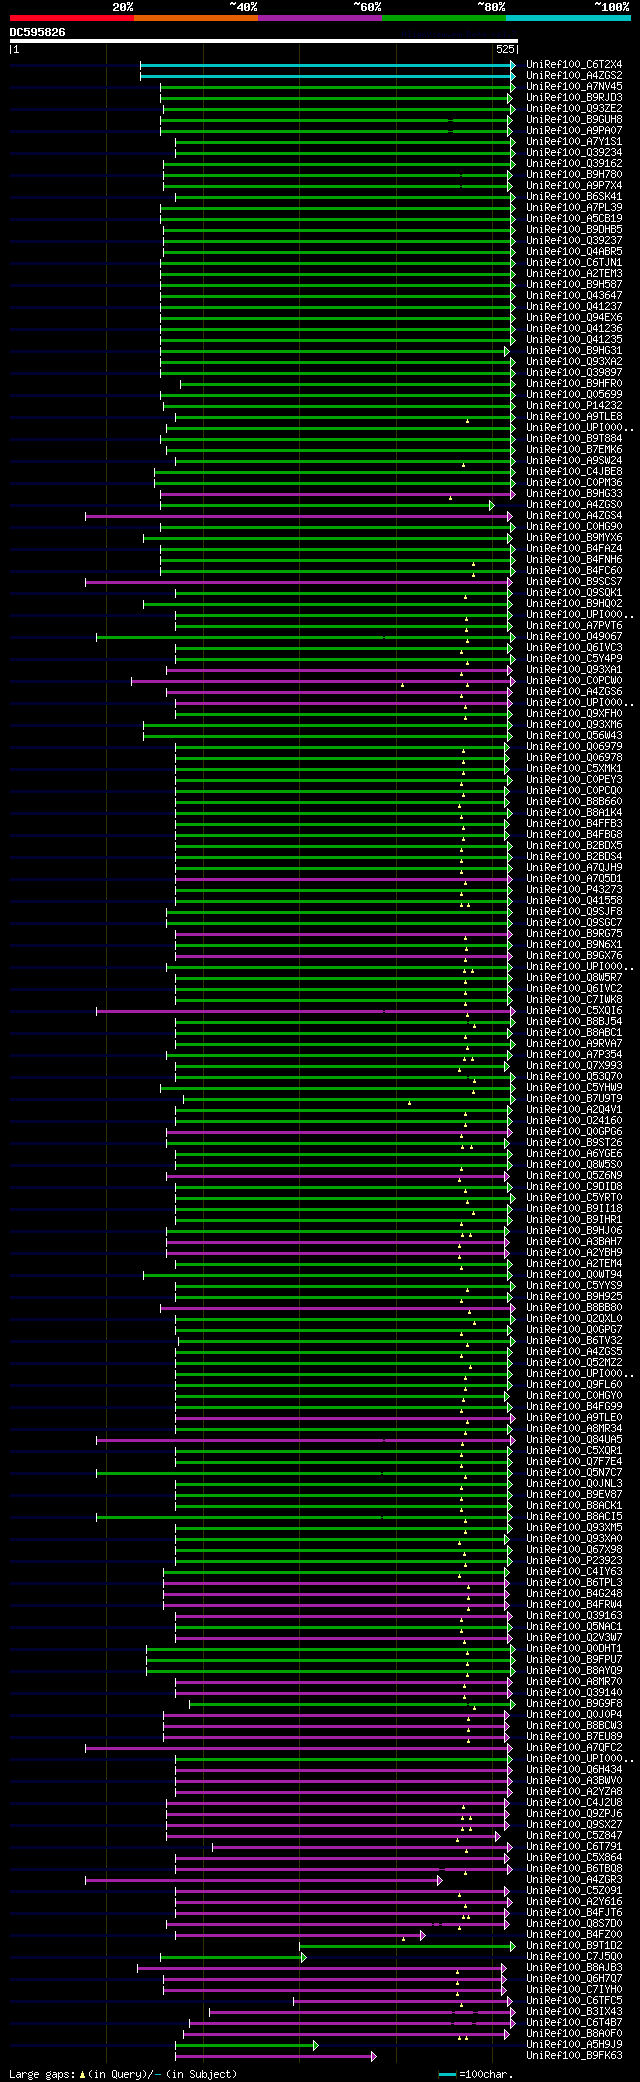Viewport: 640px width, 2082px height.
Task: Select the UniRef100_B6SK41 entry
Action: click(574, 197)
